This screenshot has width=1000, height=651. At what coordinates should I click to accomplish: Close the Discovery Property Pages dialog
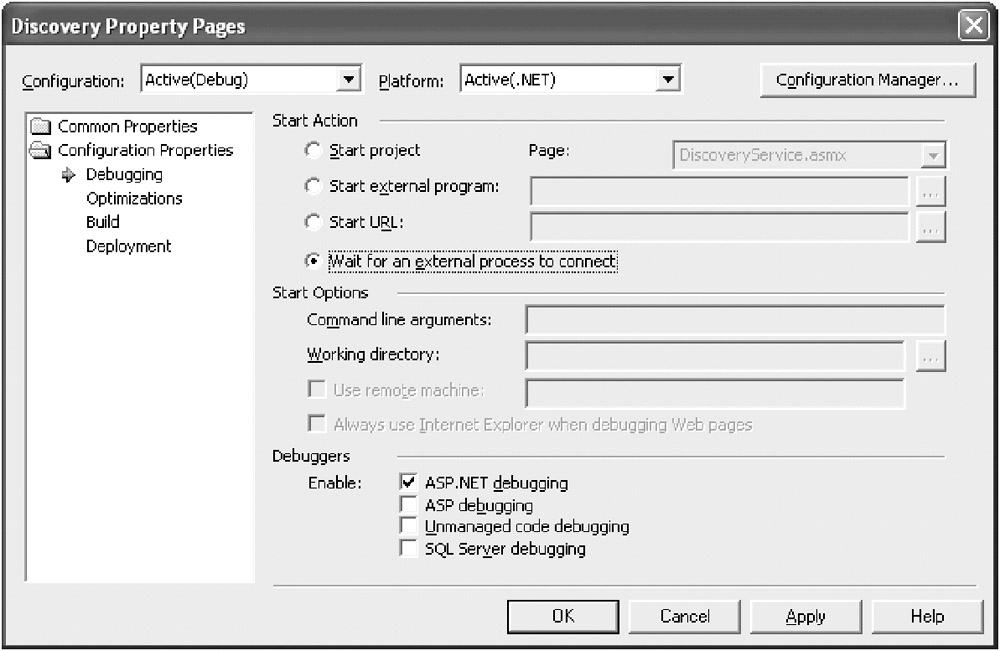(973, 27)
